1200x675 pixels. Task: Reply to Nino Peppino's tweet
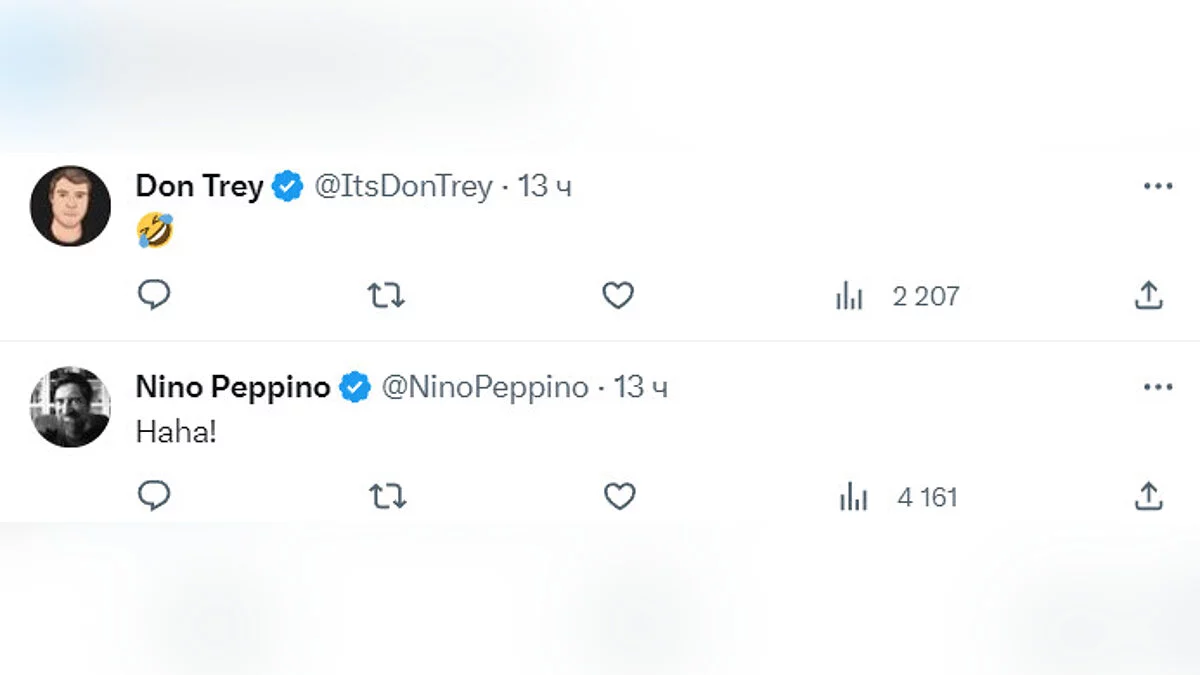(x=154, y=496)
